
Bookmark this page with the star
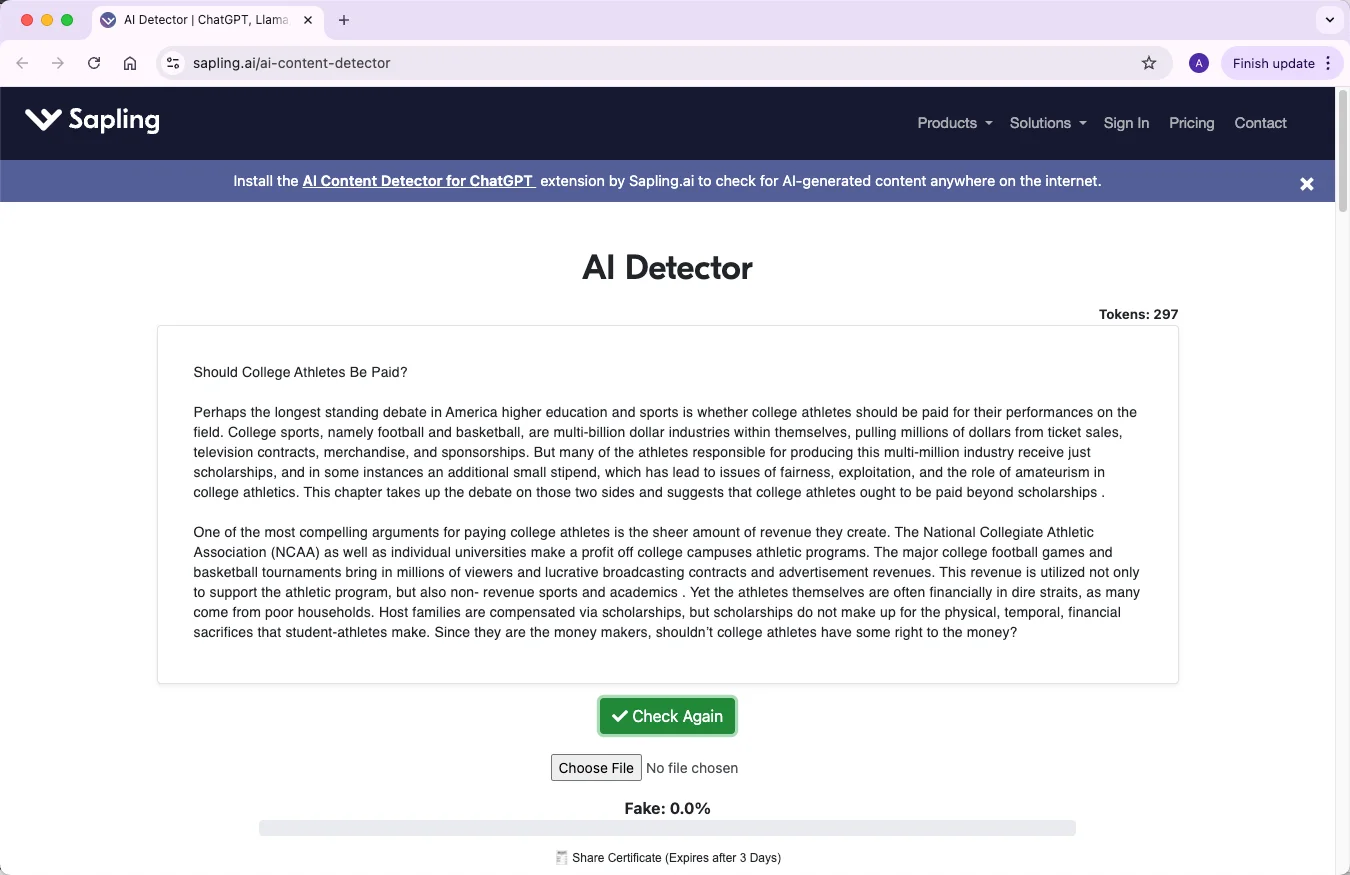tap(1149, 63)
